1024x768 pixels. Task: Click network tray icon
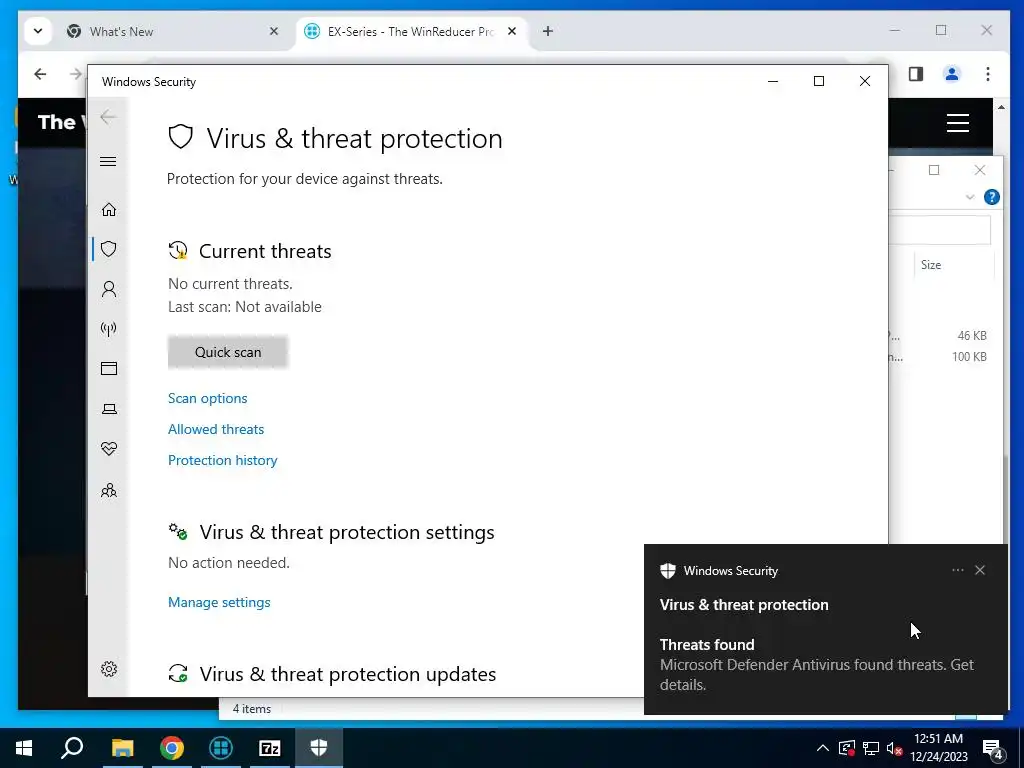tap(871, 748)
